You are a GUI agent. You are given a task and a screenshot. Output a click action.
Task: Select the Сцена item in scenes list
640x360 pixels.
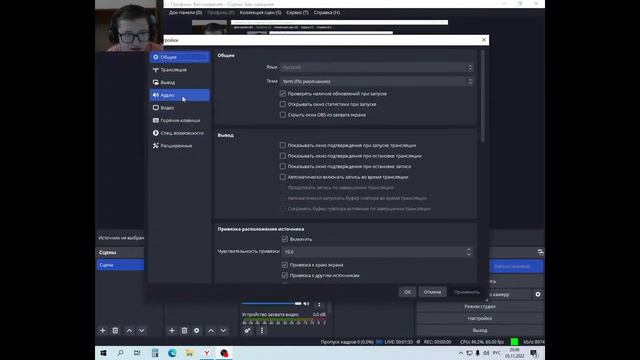coord(120,265)
